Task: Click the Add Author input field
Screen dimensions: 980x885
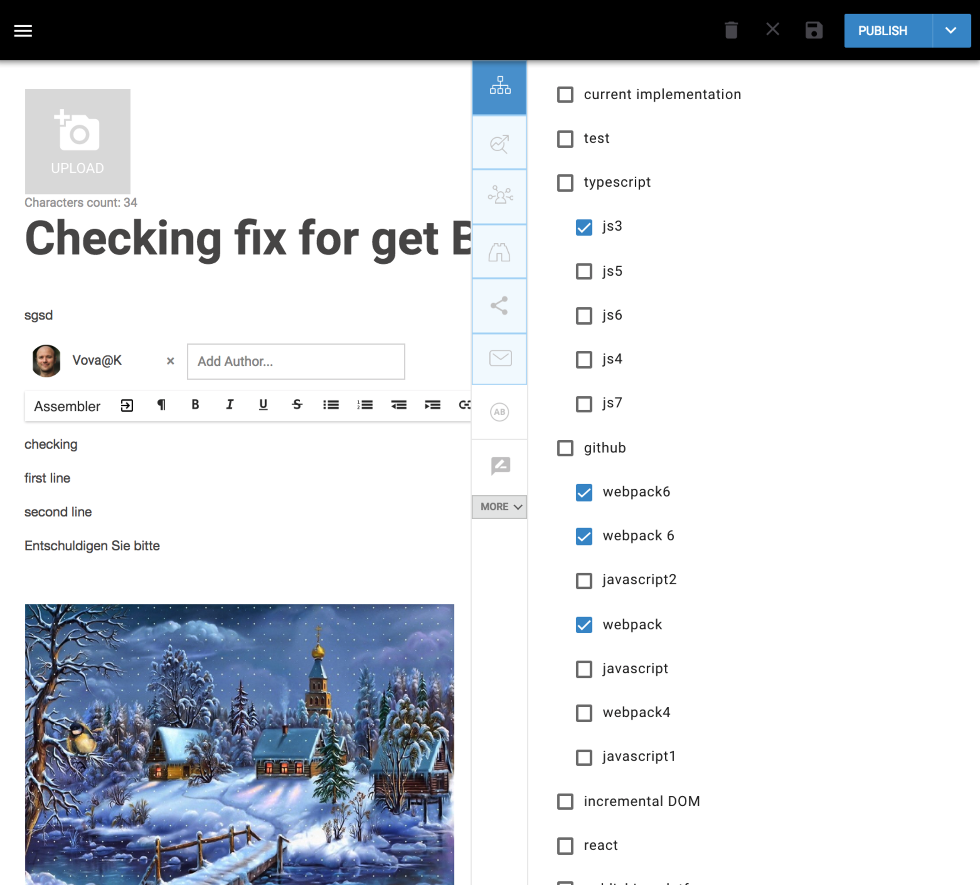Action: [x=296, y=361]
